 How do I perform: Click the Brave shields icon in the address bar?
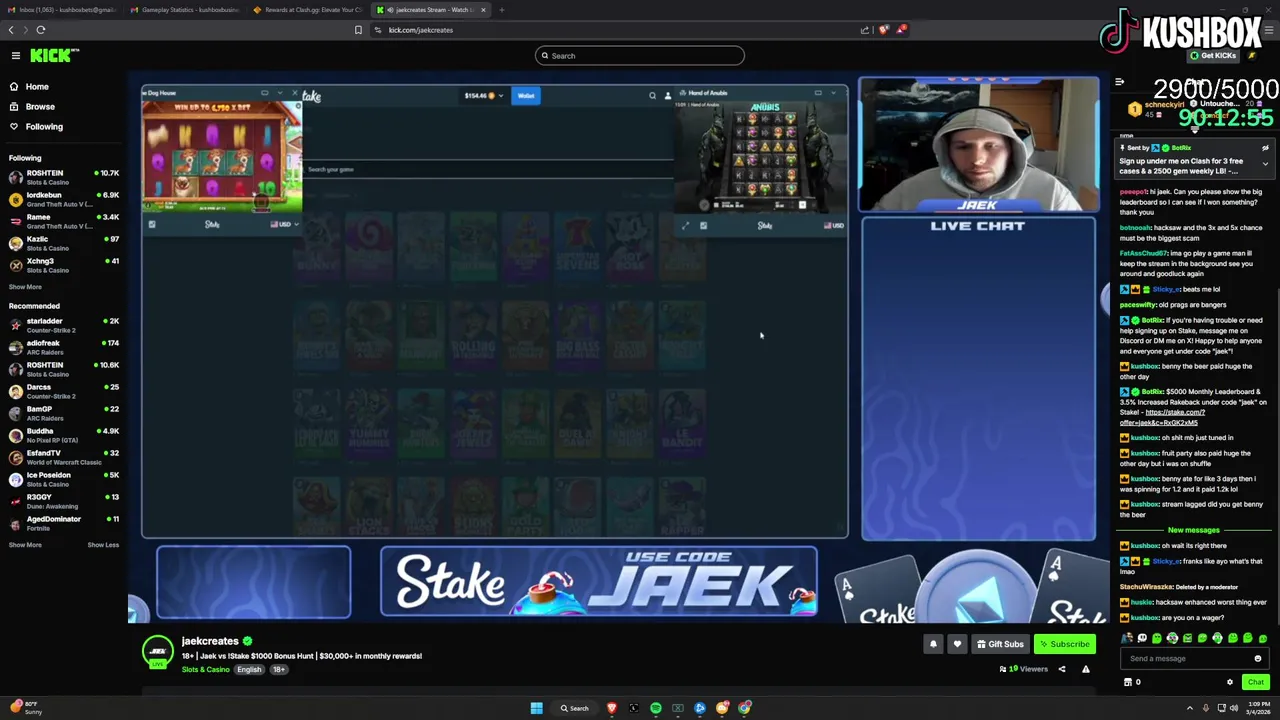tap(883, 30)
